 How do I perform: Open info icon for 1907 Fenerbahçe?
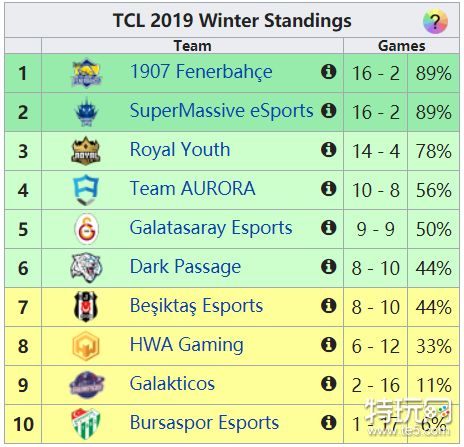pos(328,72)
